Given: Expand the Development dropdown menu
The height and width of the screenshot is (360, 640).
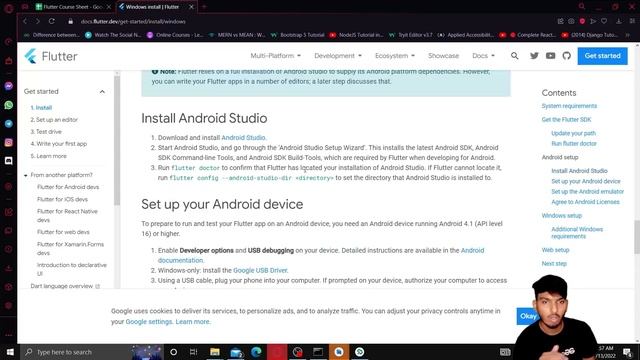Looking at the screenshot, I should (x=338, y=56).
